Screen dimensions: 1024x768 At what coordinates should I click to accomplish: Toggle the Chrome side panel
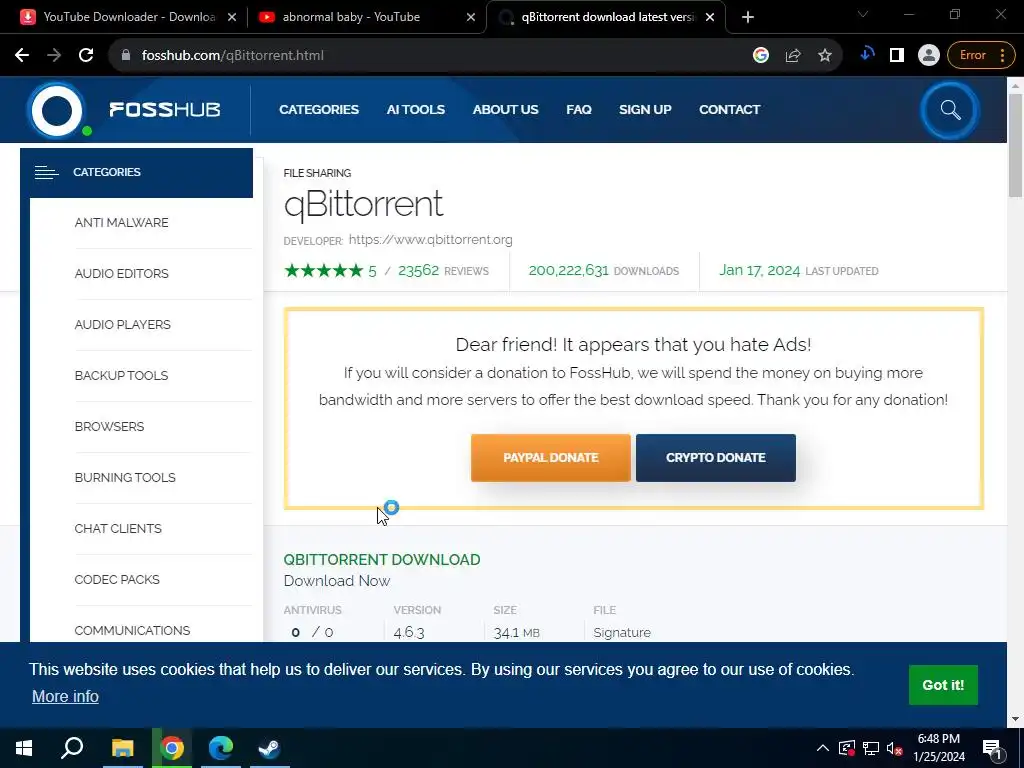(897, 56)
